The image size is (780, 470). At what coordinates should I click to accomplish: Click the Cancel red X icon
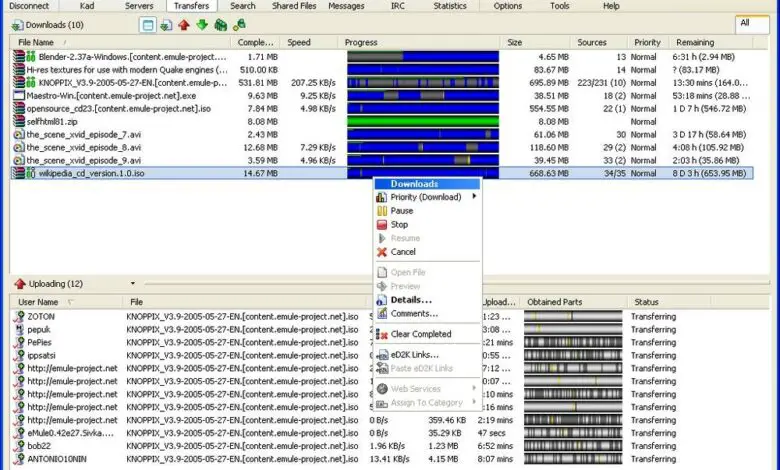[381, 252]
